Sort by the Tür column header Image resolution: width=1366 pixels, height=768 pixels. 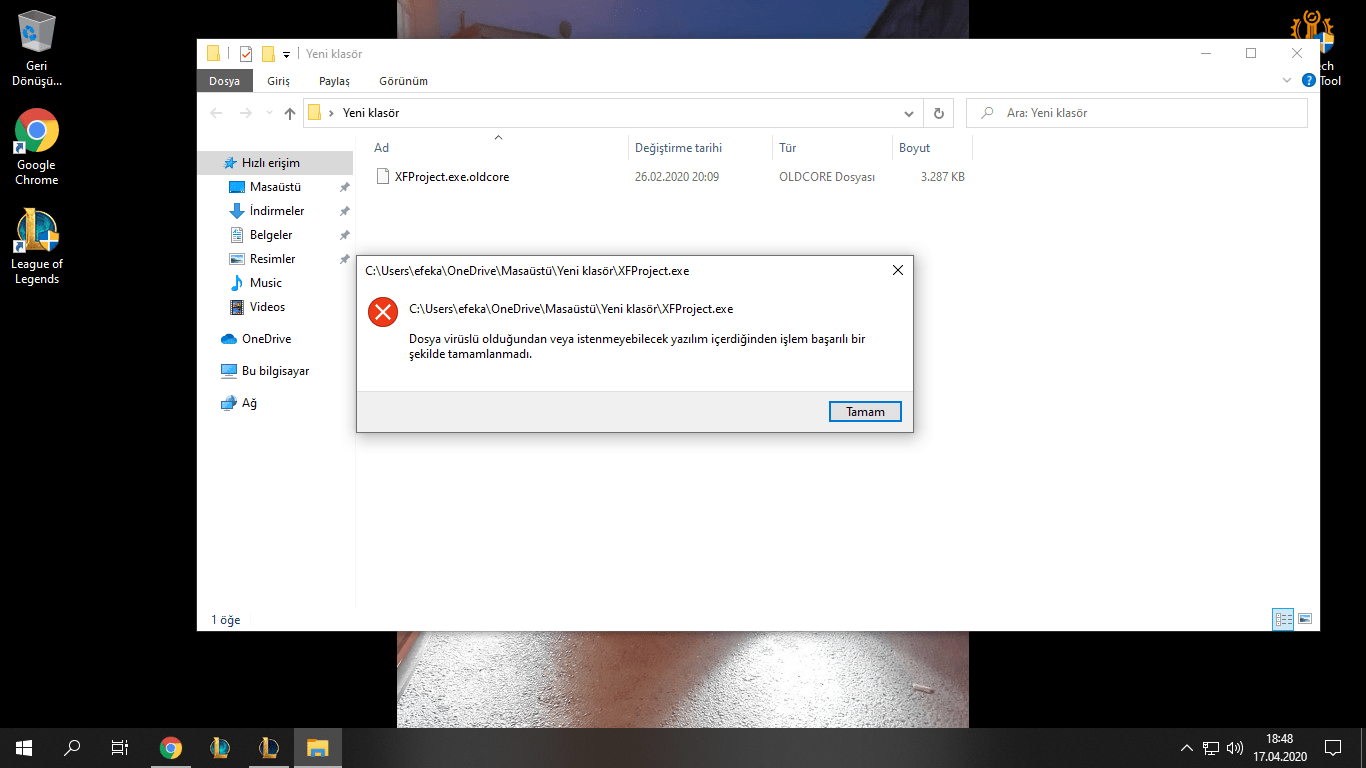[x=832, y=148]
